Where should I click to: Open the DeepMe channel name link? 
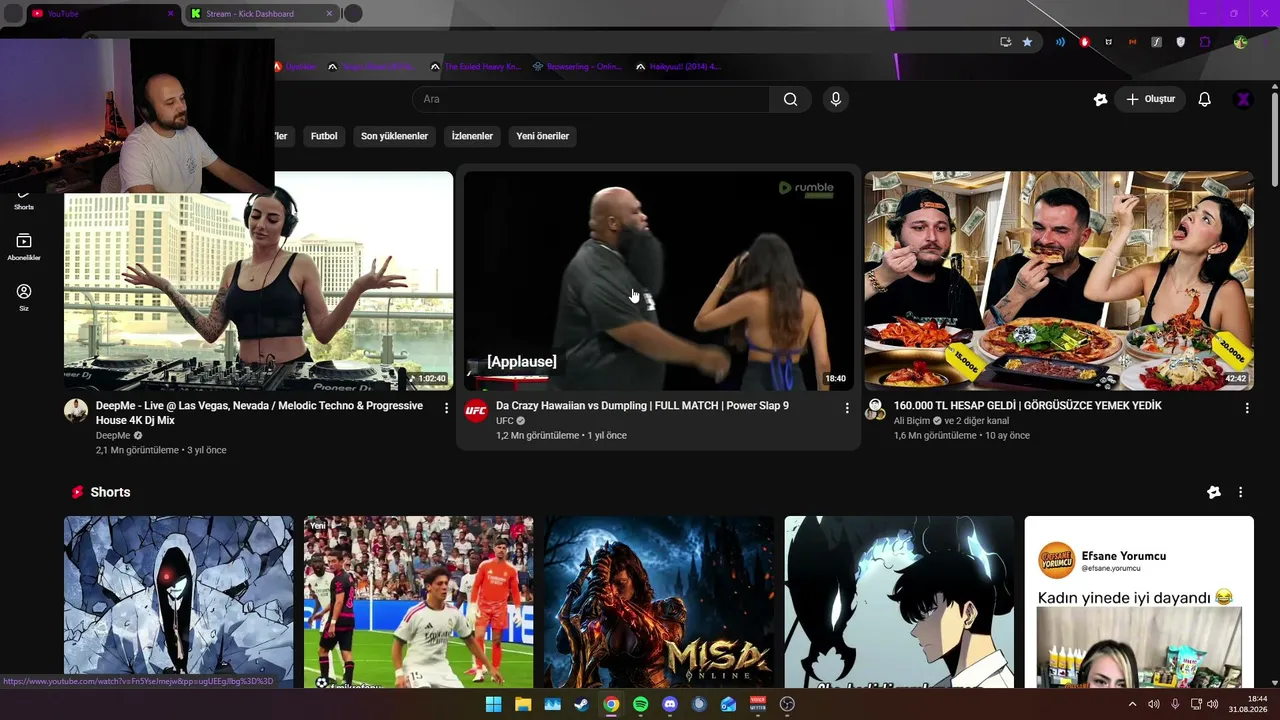tap(113, 436)
